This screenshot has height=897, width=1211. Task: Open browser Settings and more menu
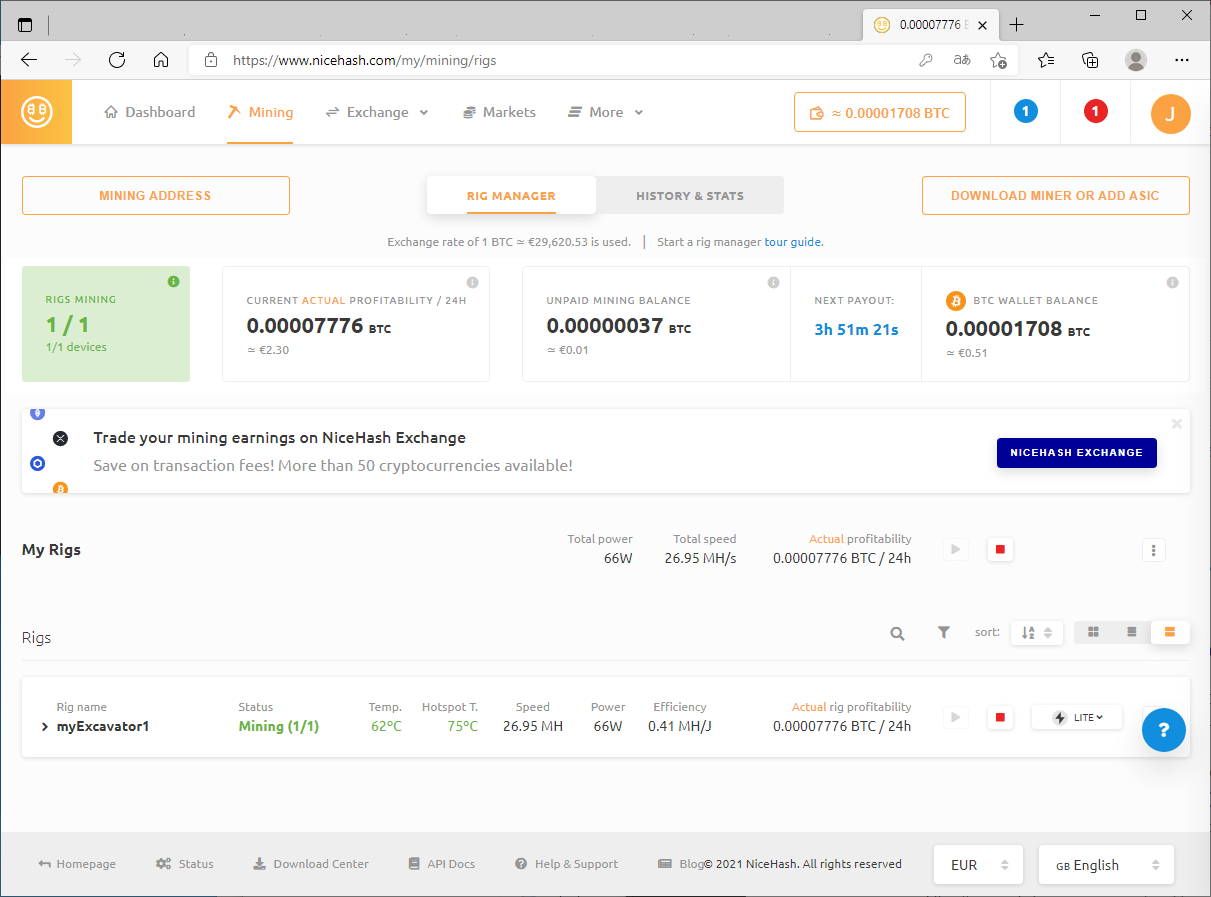point(1182,60)
